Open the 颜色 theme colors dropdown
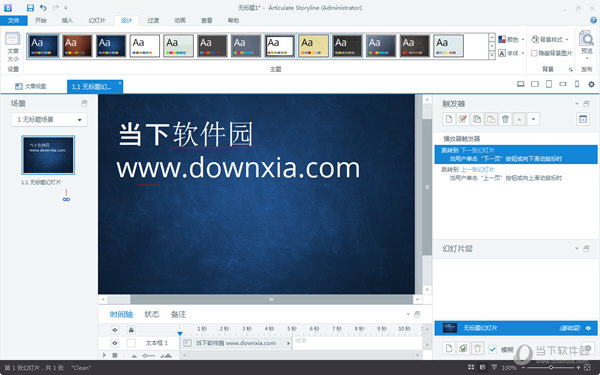The width and height of the screenshot is (600, 375). coord(512,39)
